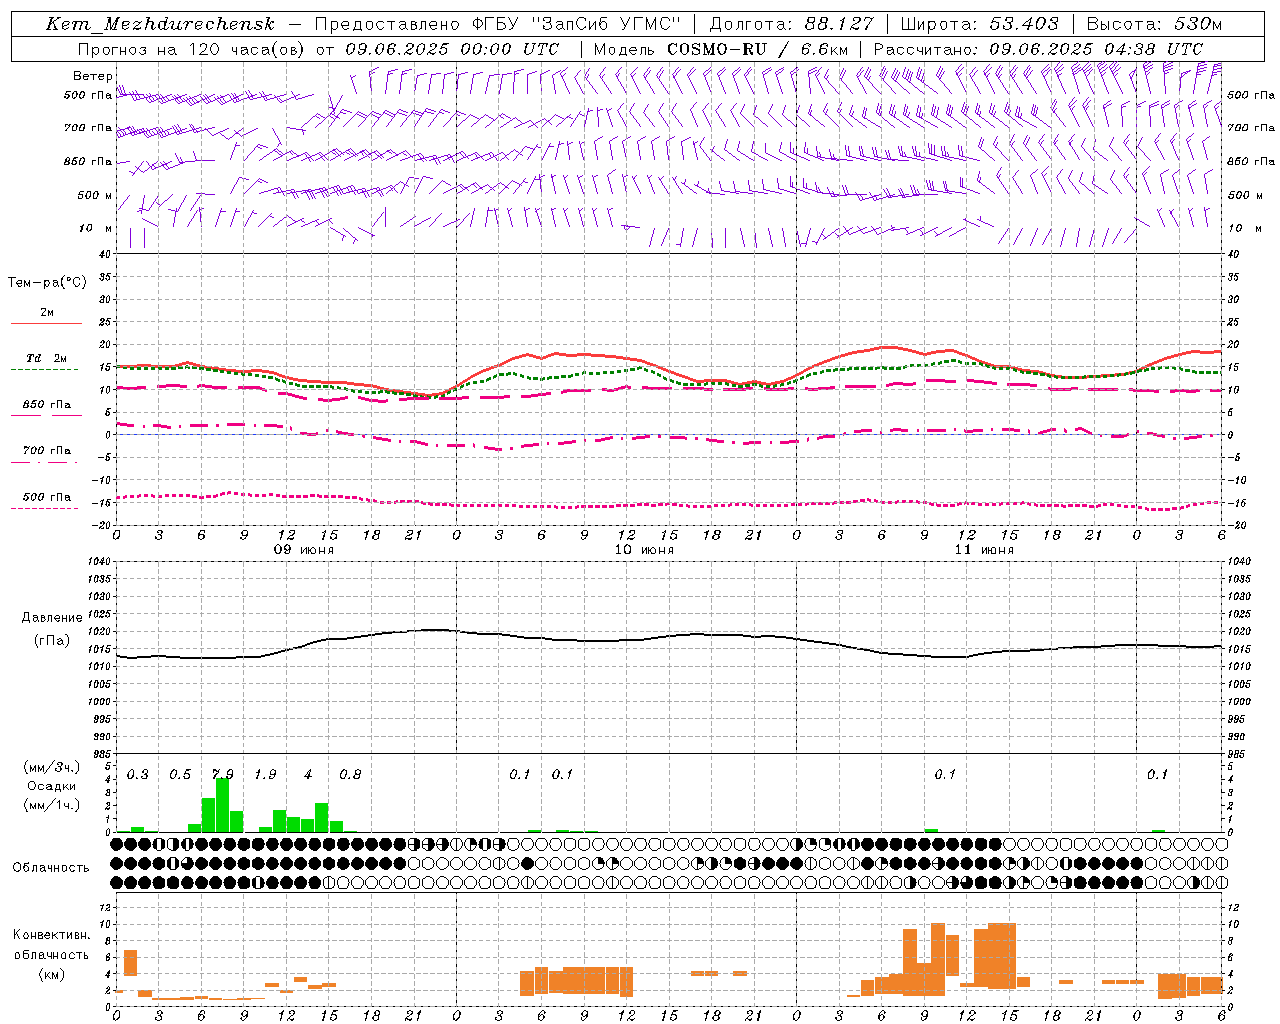Click the 3-hour precipitation value 7.9
Viewport: 1280px width, 1024px height.
click(222, 775)
